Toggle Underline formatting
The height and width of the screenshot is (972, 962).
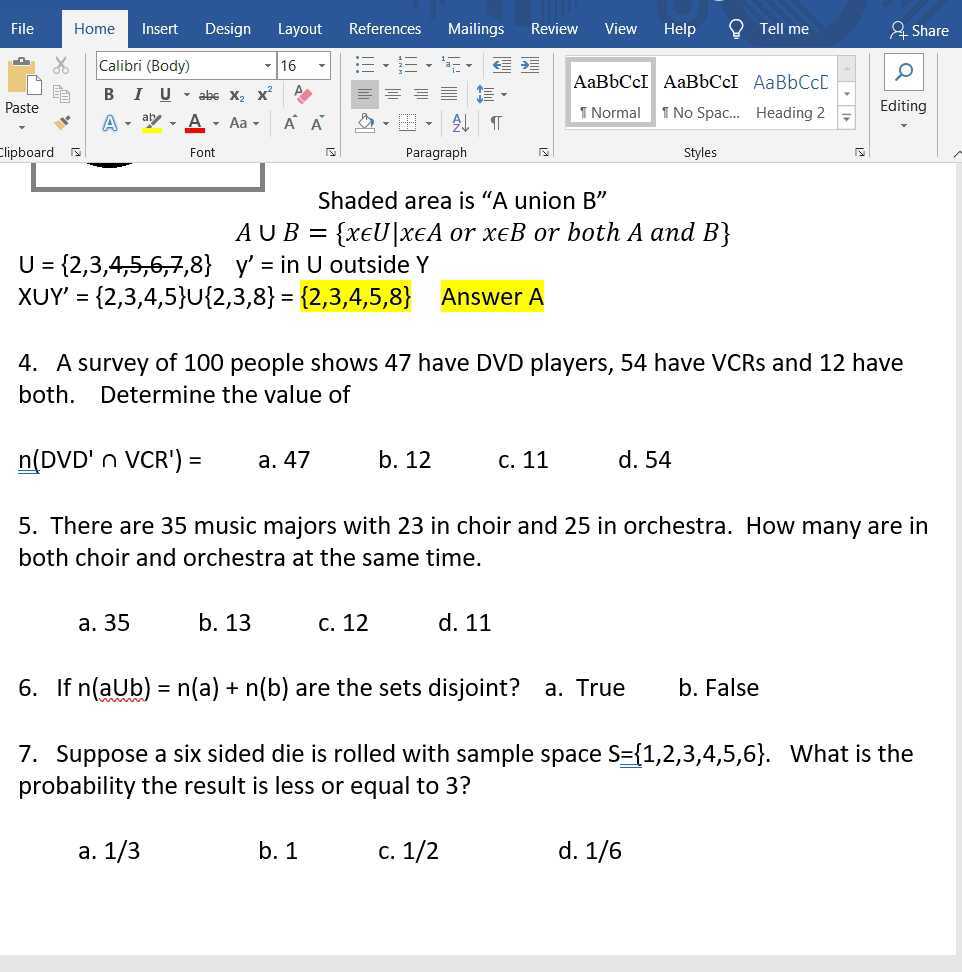165,94
